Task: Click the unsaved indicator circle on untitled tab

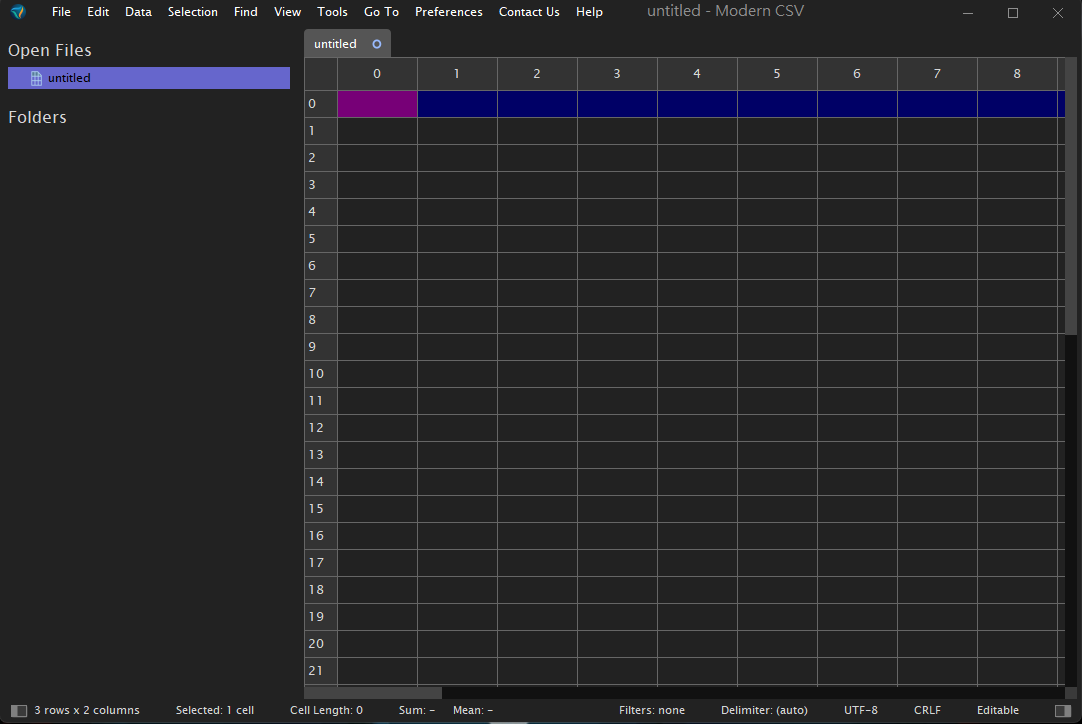Action: (x=377, y=44)
